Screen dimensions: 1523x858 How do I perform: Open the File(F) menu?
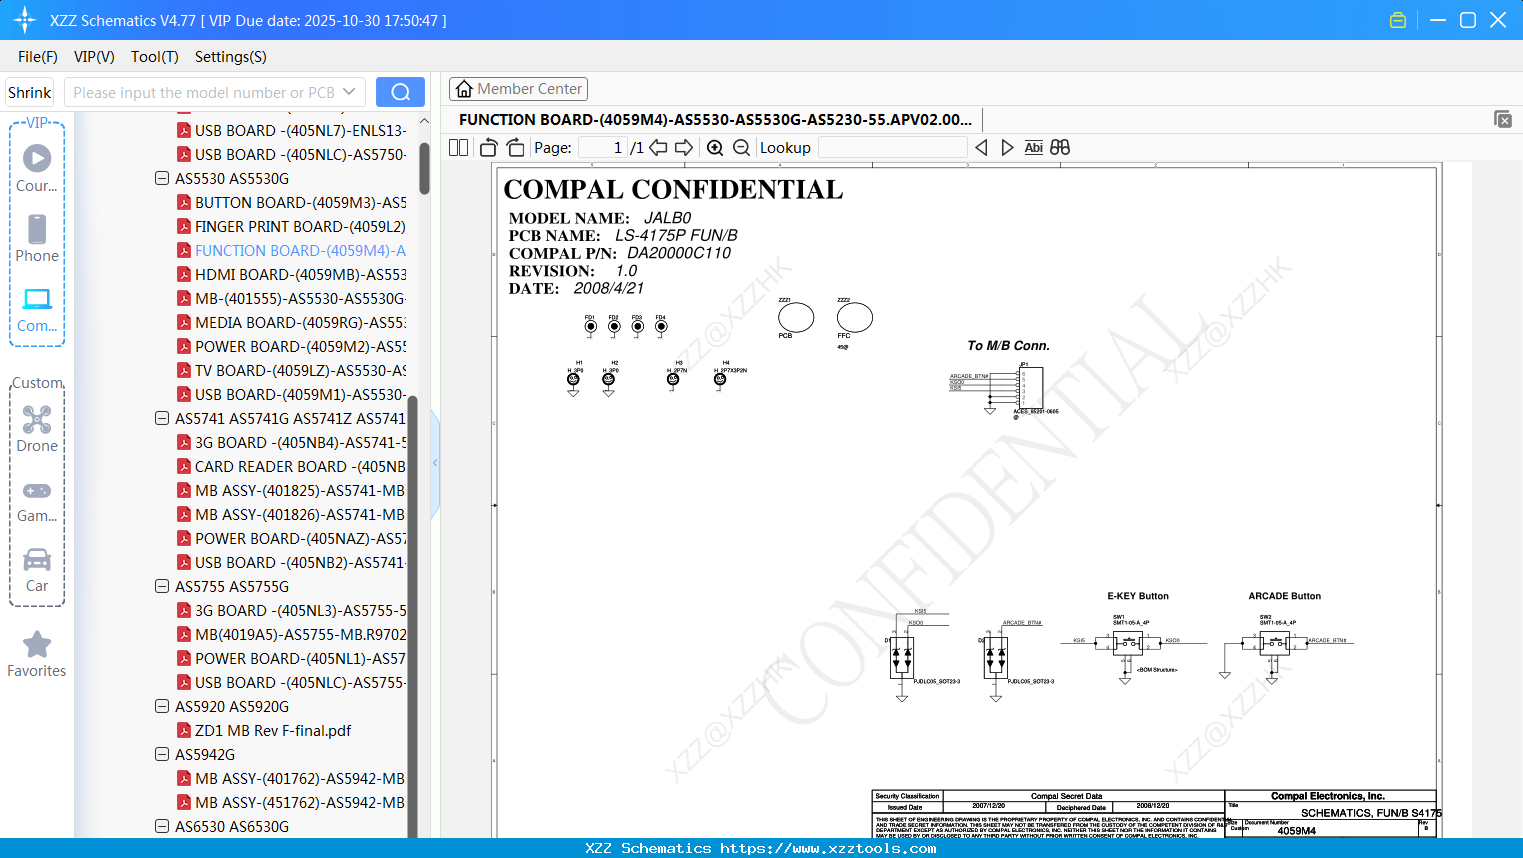(x=38, y=57)
